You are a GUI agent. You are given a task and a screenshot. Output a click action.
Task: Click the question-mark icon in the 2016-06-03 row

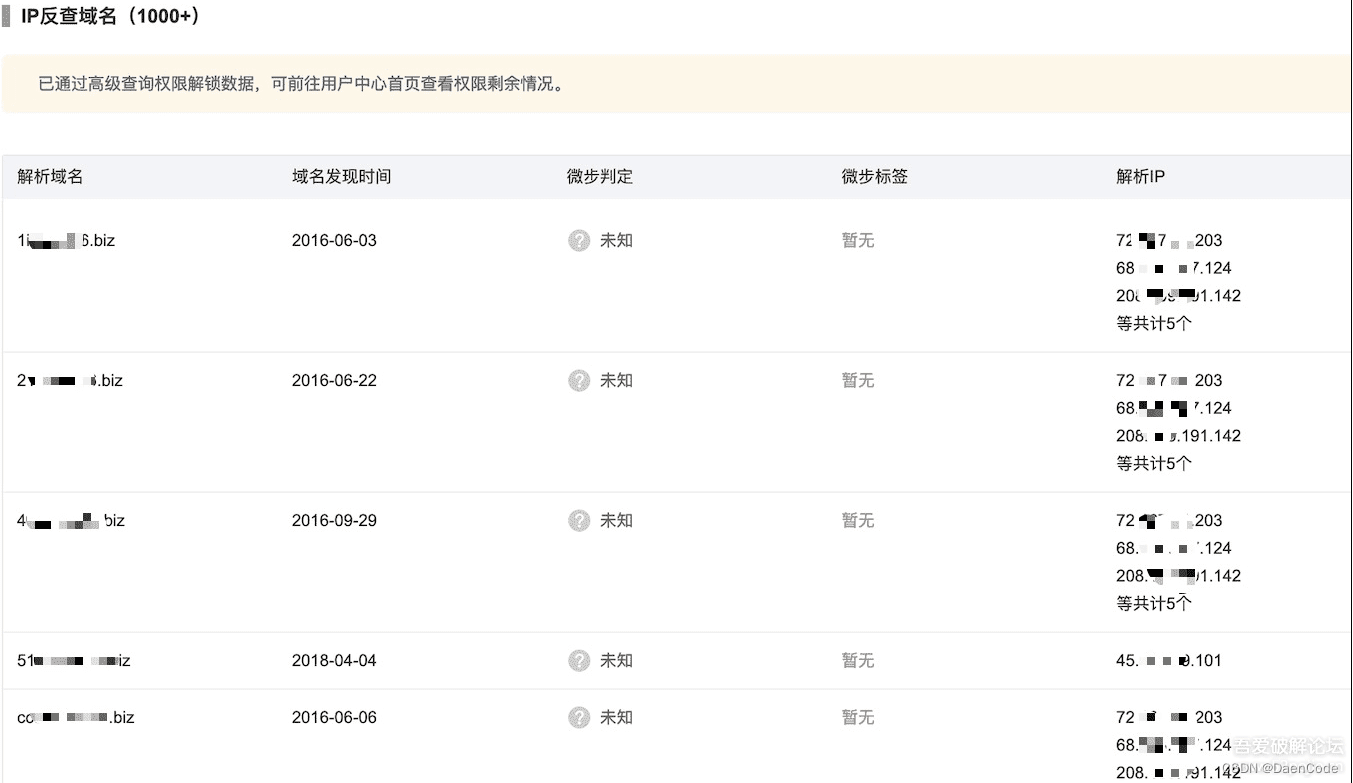coord(579,240)
